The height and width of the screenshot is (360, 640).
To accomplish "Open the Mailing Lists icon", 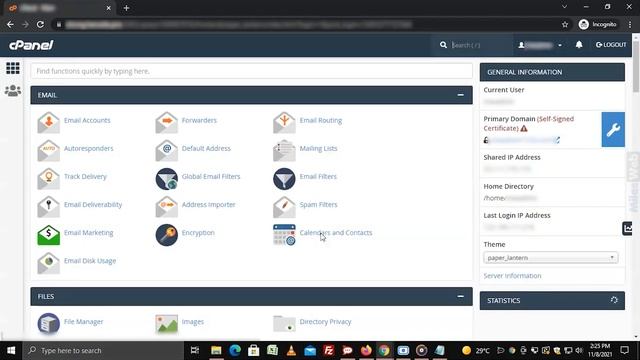I will click(x=284, y=150).
